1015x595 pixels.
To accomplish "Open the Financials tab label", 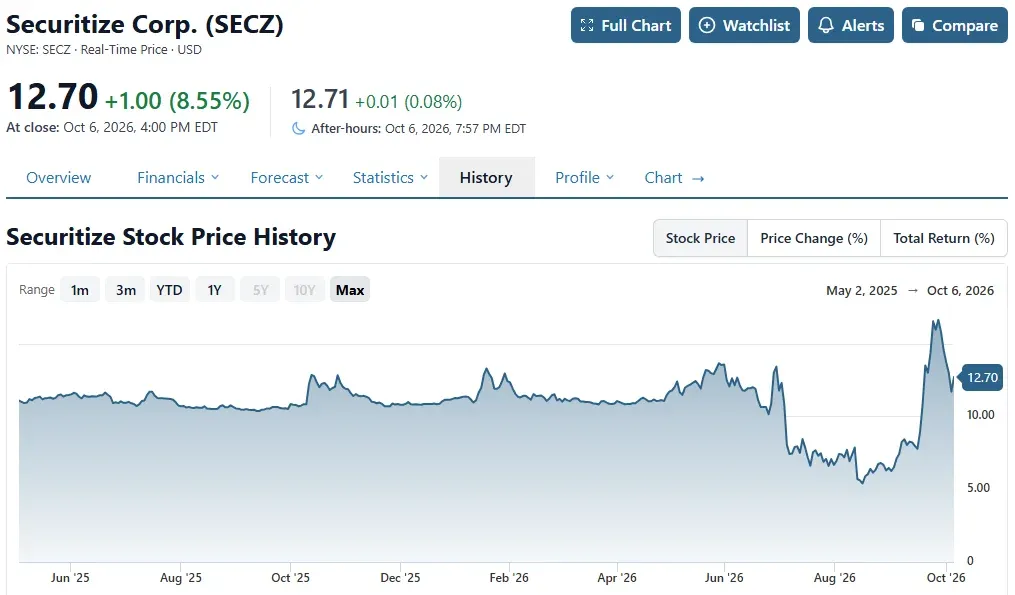I will pyautogui.click(x=171, y=177).
